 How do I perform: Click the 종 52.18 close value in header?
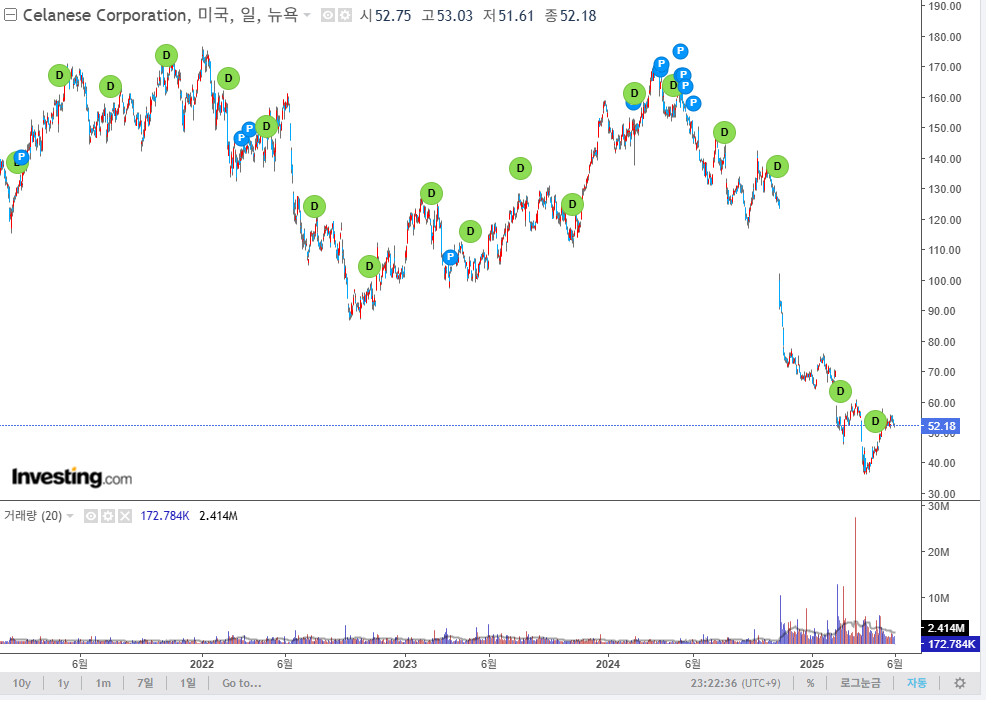[571, 15]
